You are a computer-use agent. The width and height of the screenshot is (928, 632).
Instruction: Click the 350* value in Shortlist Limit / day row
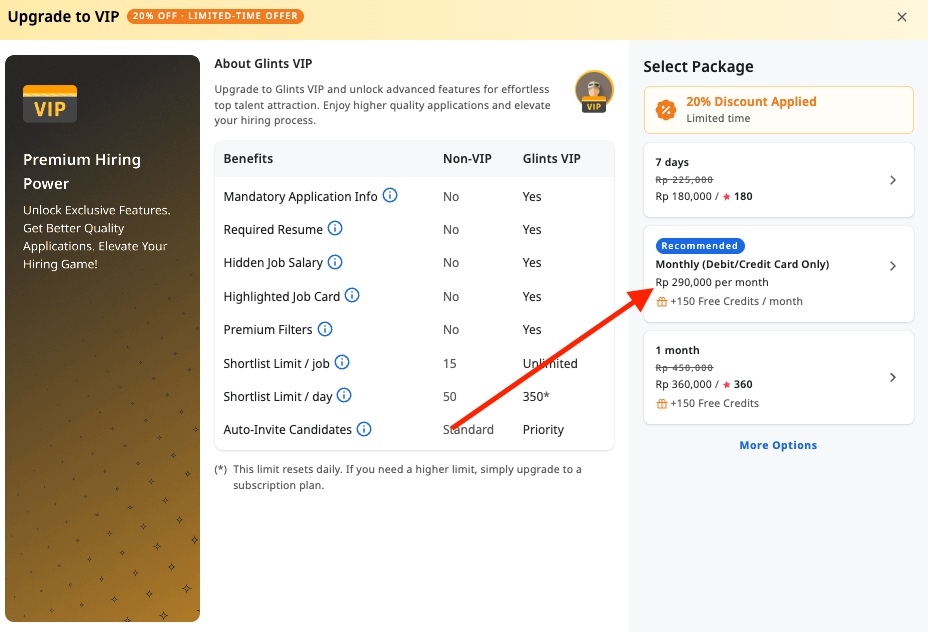(536, 396)
